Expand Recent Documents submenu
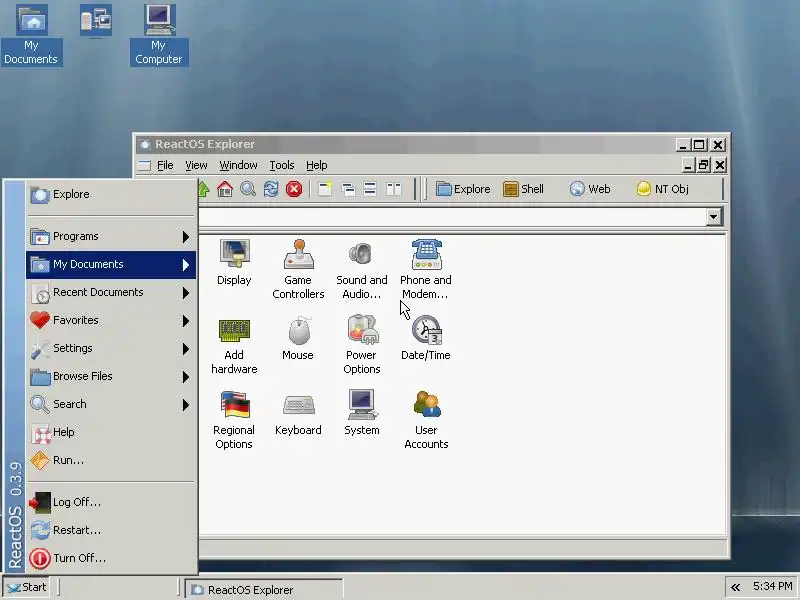Image resolution: width=800 pixels, height=600 pixels. pos(111,292)
